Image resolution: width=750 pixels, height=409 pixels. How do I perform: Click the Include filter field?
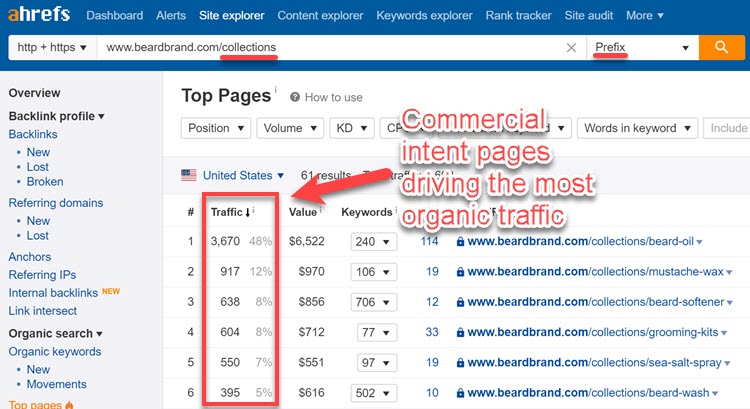click(x=727, y=128)
